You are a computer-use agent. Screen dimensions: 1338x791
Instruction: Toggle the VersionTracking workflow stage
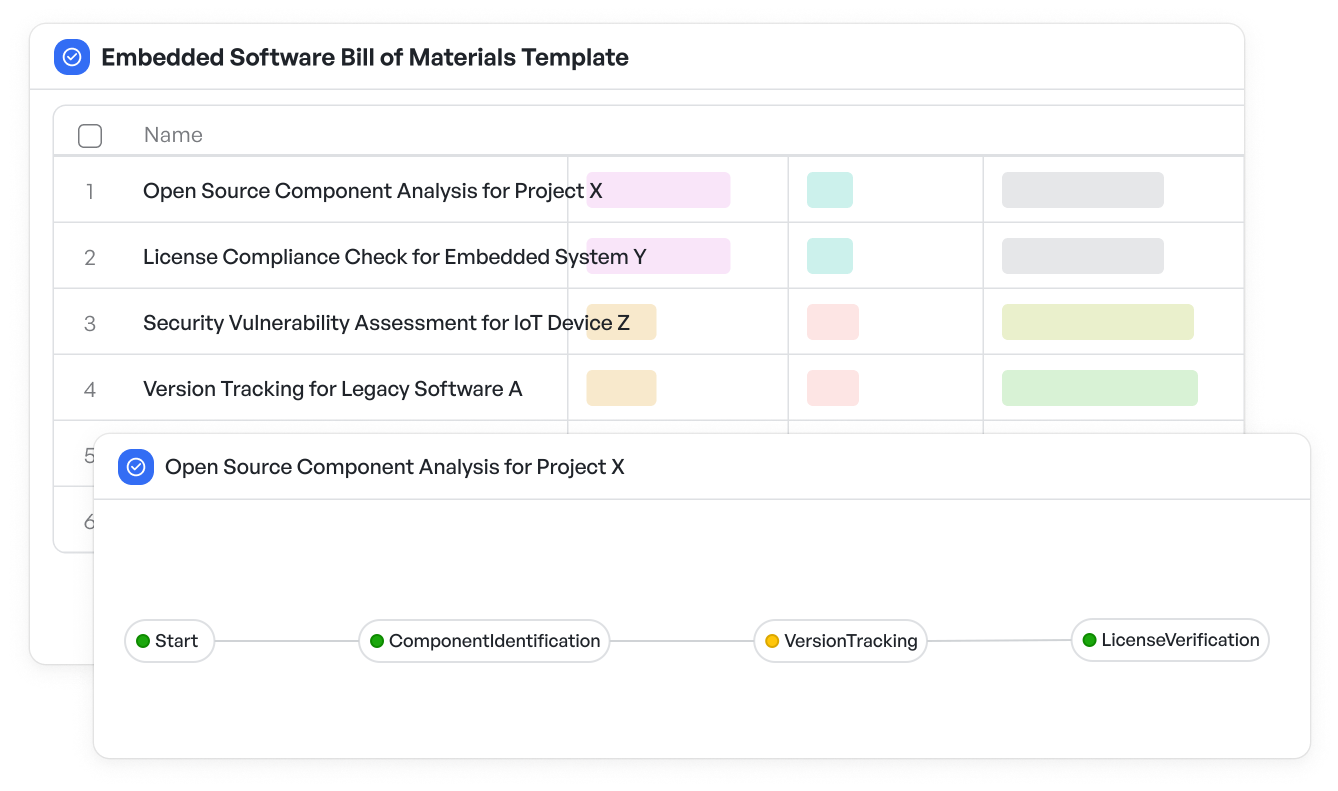(x=840, y=641)
